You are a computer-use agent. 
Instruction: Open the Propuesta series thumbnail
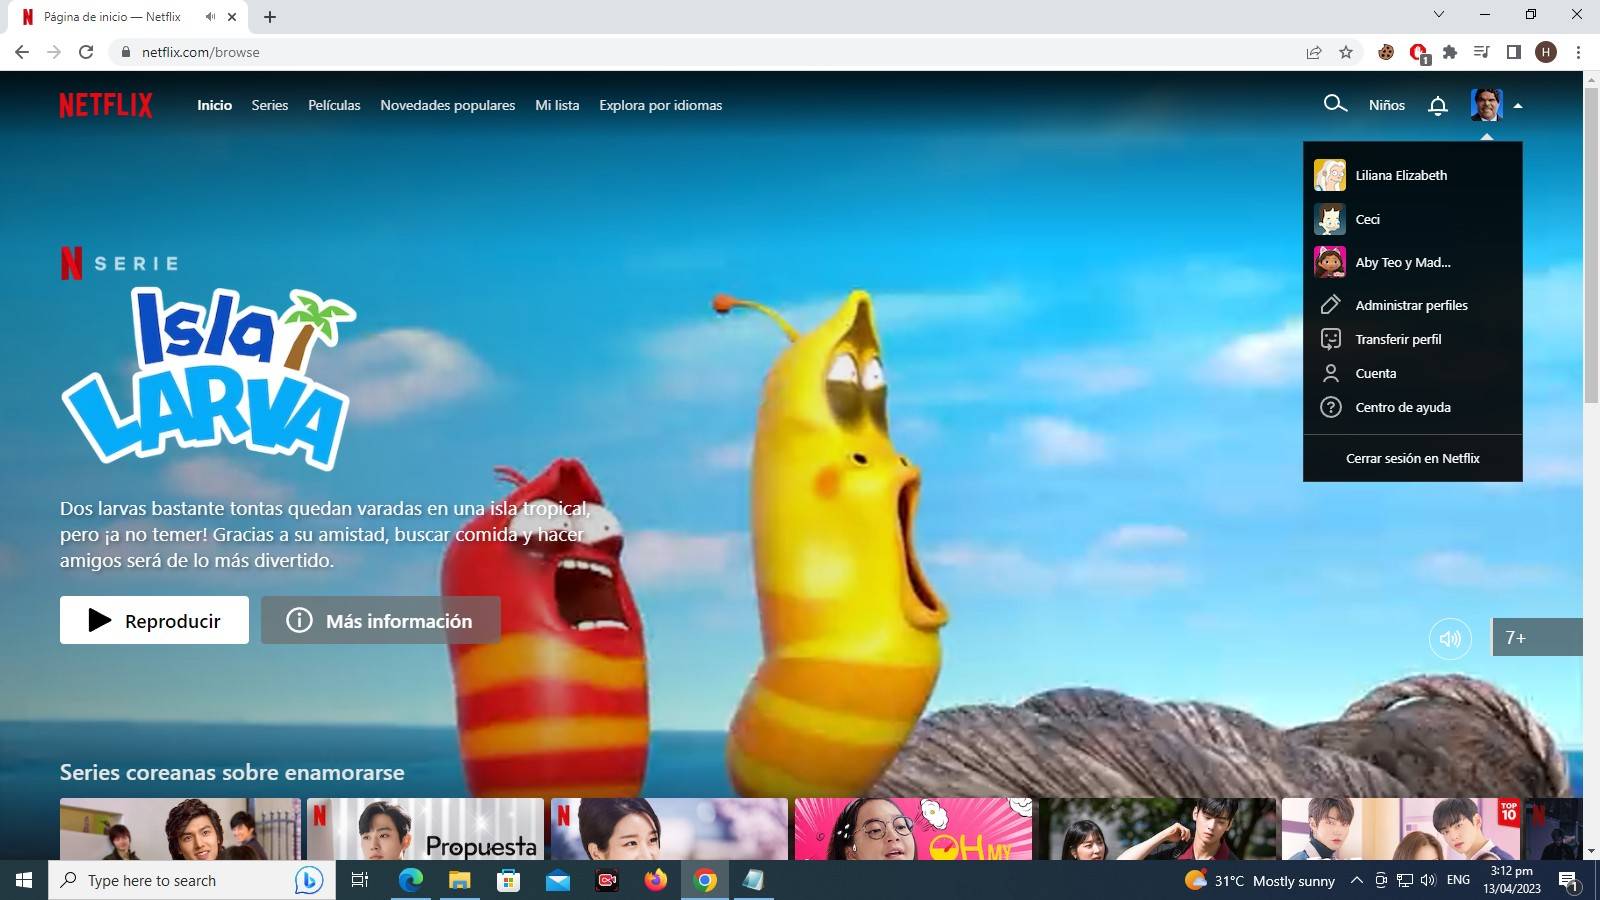point(426,829)
